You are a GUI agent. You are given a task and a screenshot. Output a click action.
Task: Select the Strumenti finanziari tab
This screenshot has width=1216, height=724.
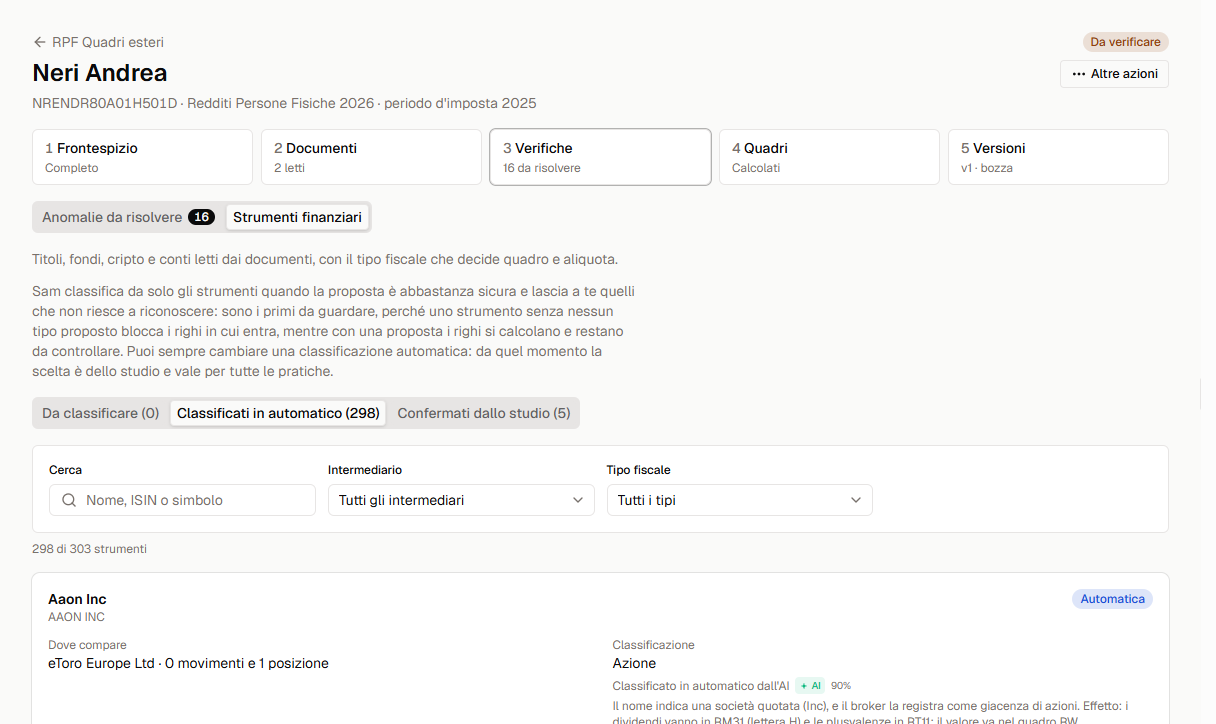(x=297, y=217)
